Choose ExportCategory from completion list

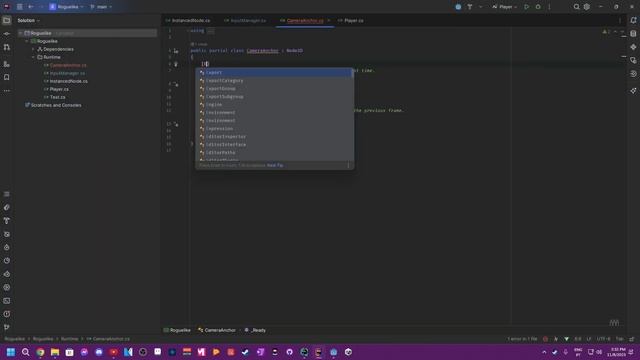[x=273, y=81]
